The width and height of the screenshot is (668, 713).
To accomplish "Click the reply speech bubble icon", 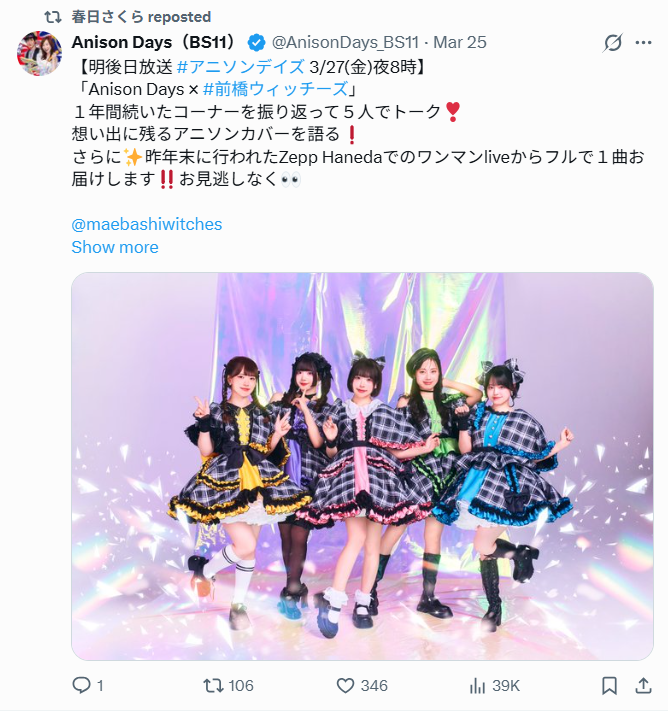I will point(81,685).
